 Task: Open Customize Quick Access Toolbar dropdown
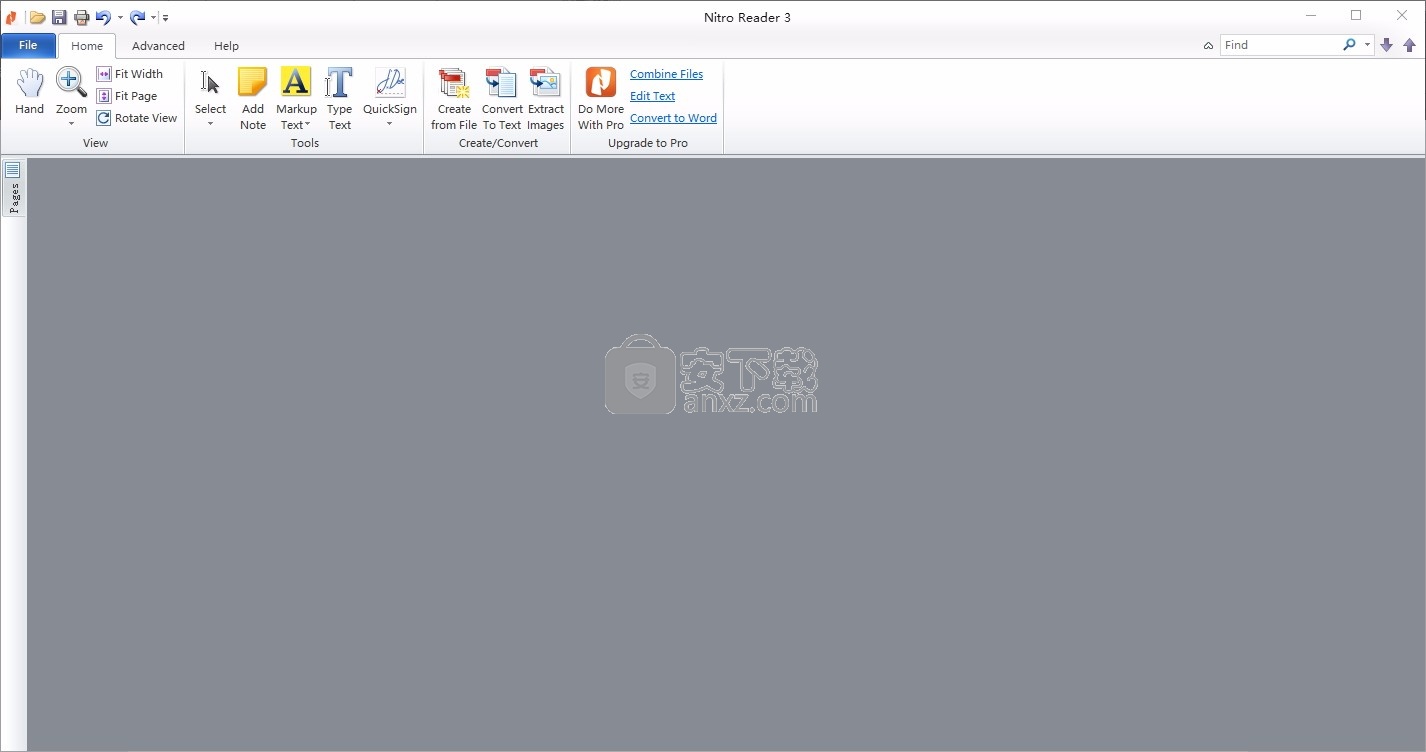(x=166, y=18)
